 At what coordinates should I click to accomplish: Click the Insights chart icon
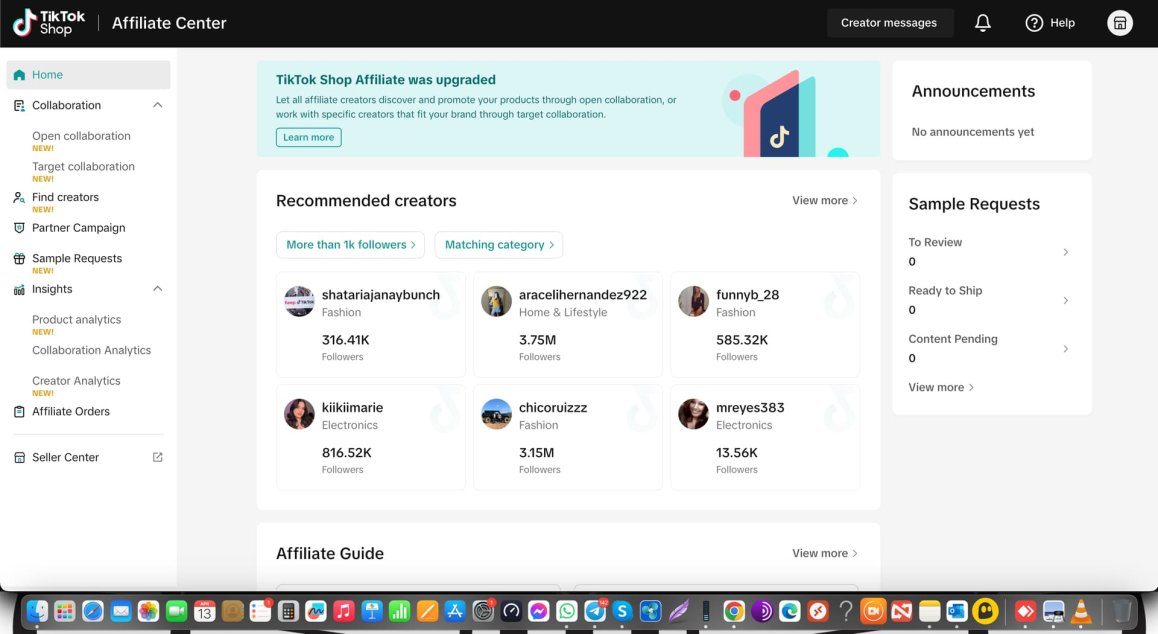pos(19,290)
